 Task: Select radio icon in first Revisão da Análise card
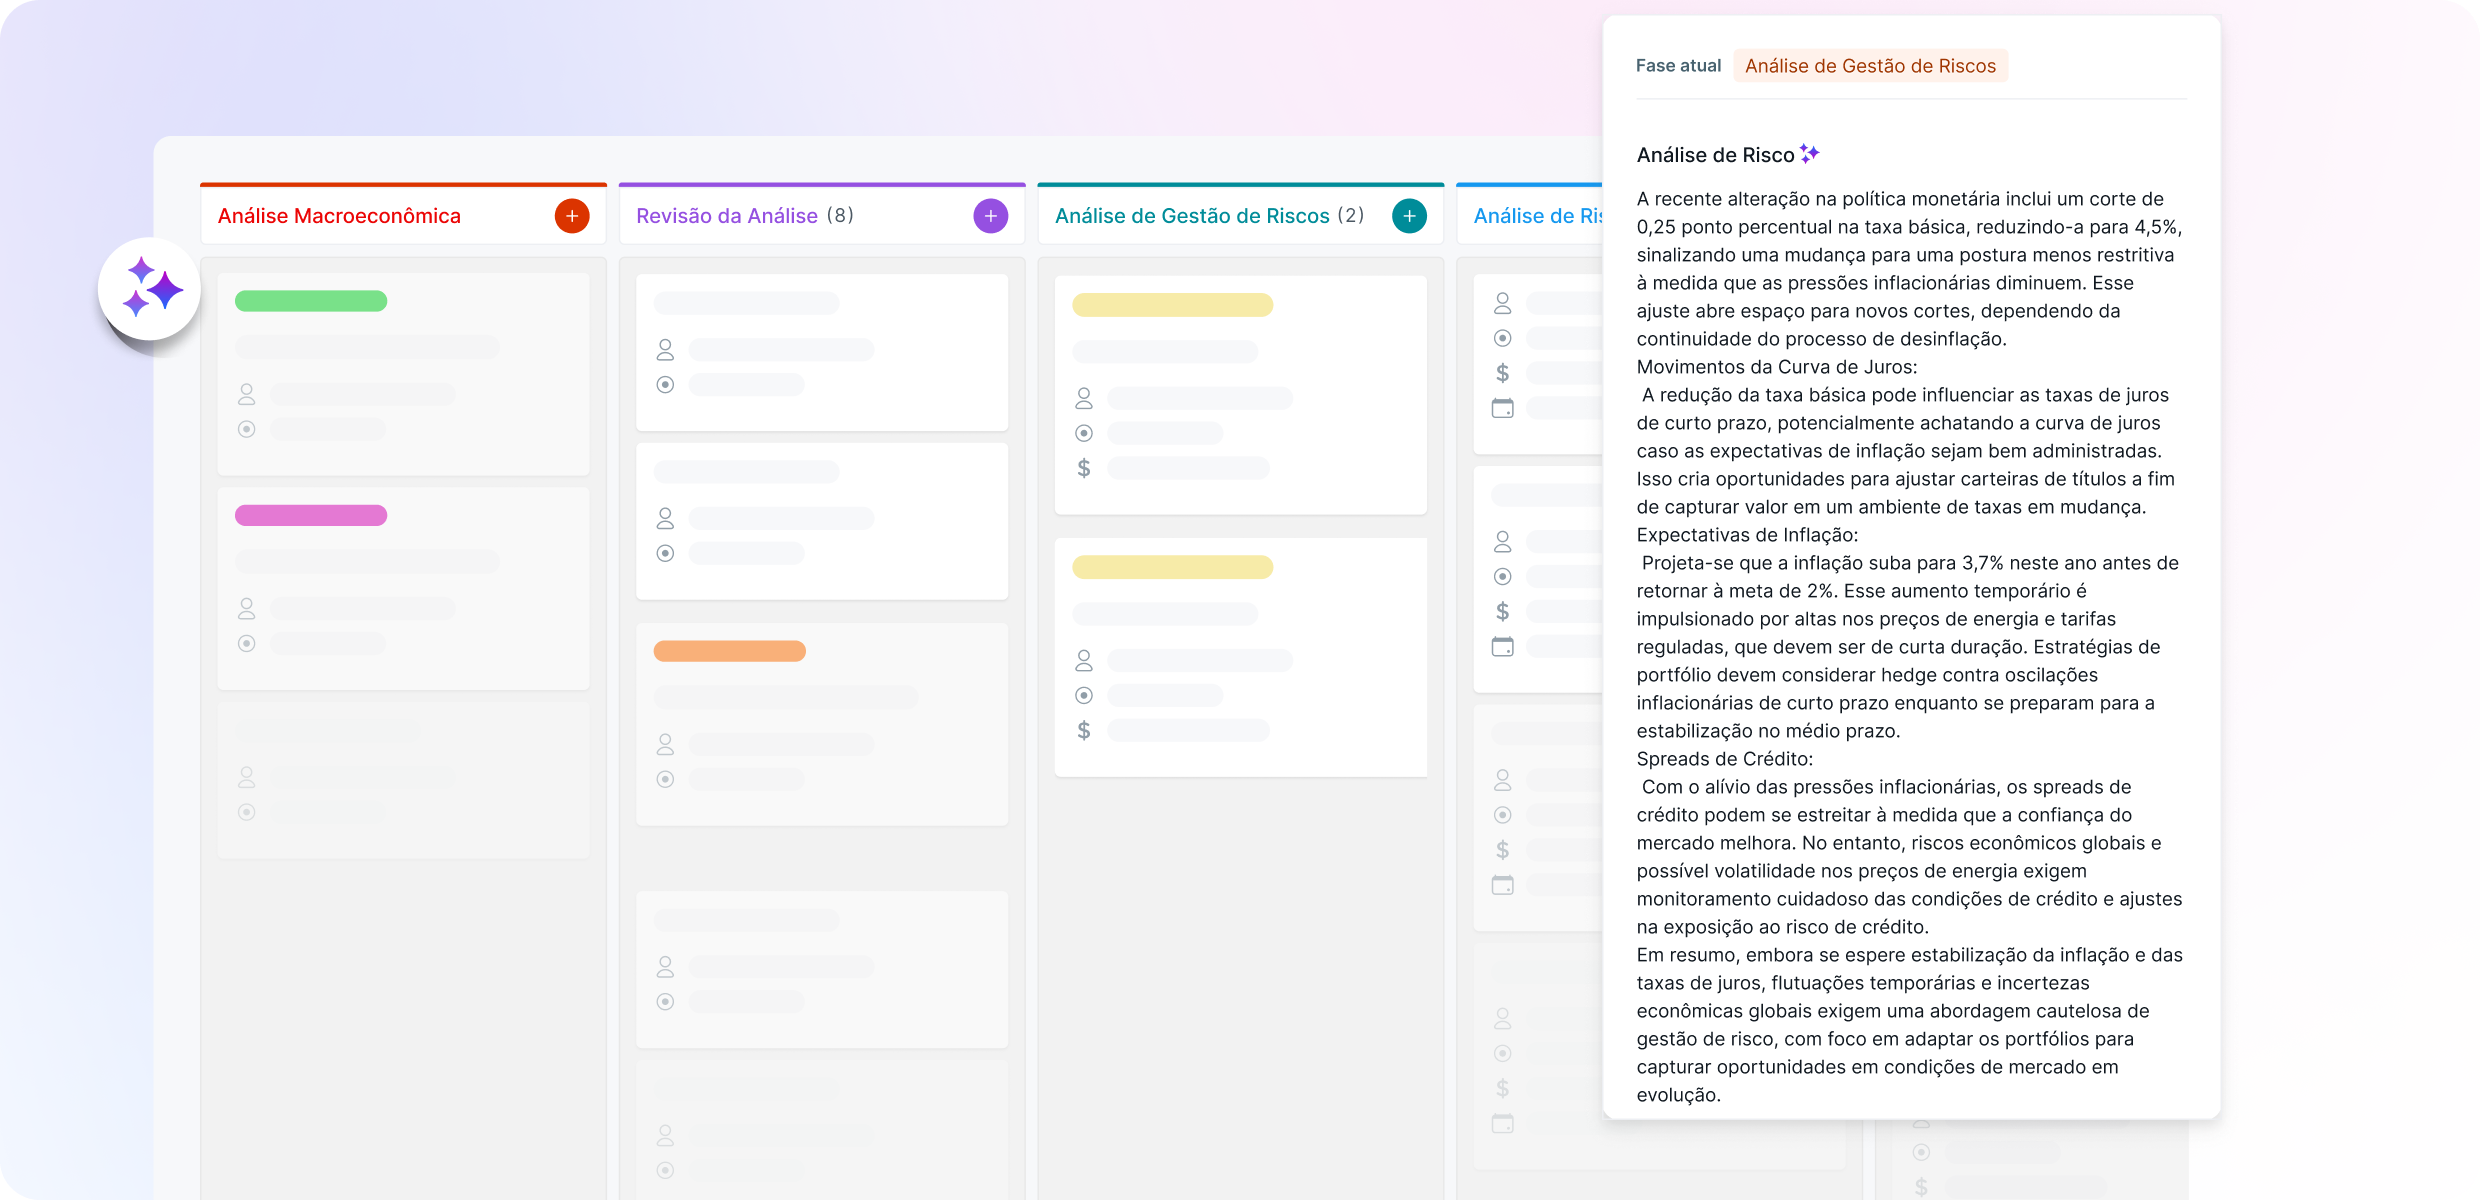pos(665,385)
